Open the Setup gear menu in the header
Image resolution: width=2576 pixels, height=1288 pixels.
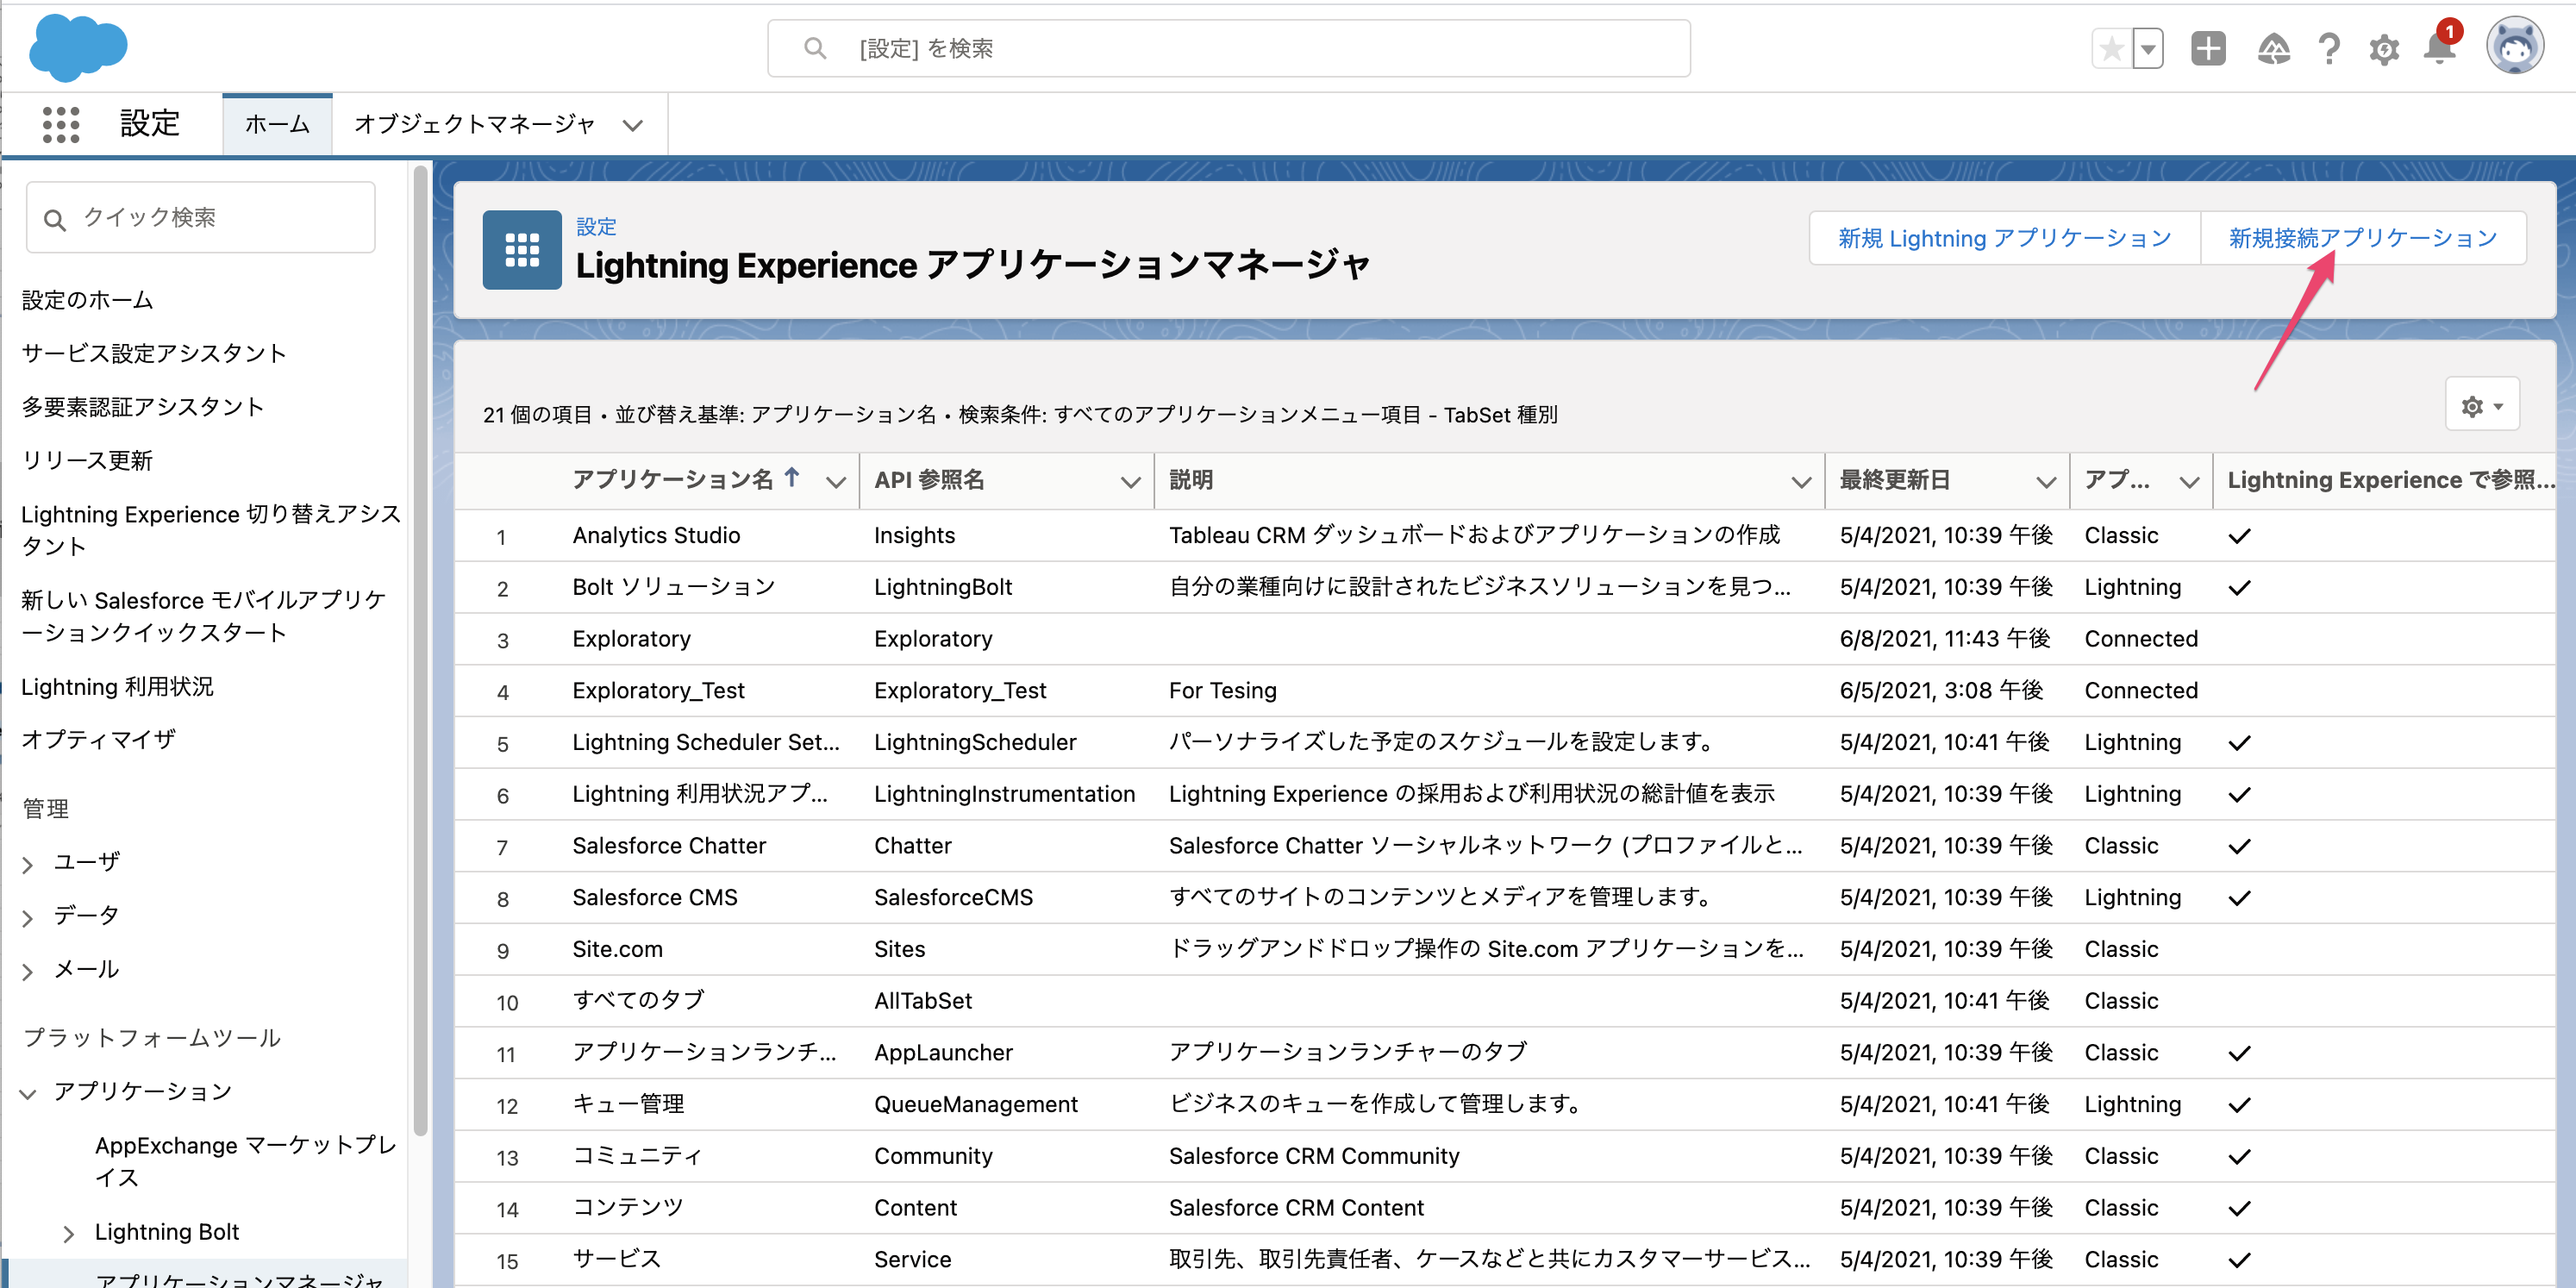tap(2384, 48)
